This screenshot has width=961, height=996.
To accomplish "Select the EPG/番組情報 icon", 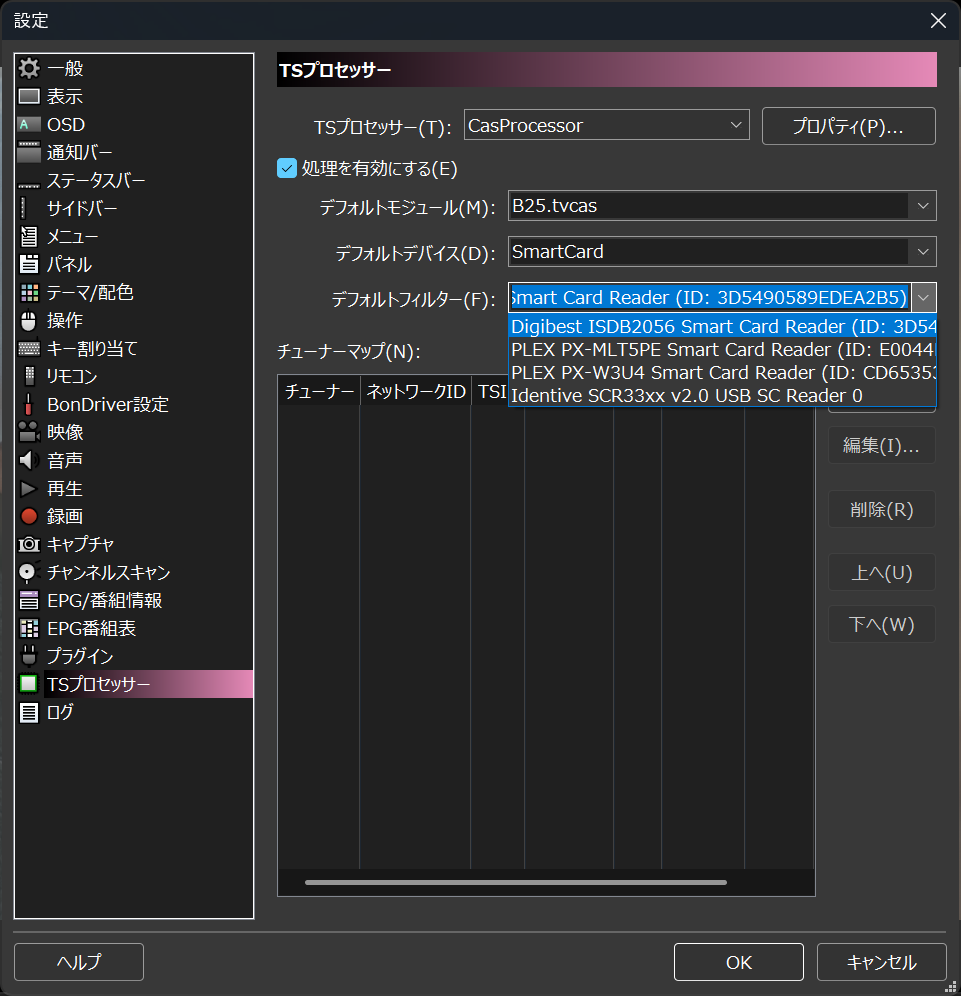I will tap(29, 600).
